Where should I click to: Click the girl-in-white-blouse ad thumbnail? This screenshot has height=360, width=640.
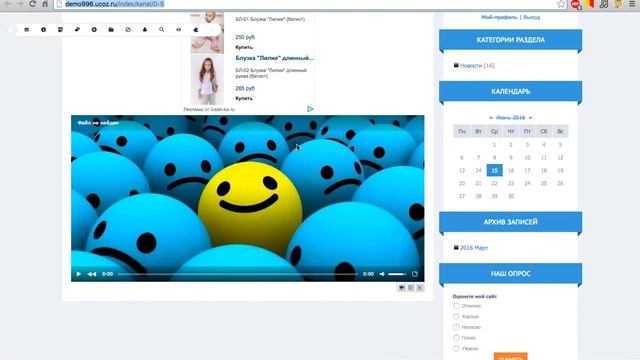click(x=207, y=80)
